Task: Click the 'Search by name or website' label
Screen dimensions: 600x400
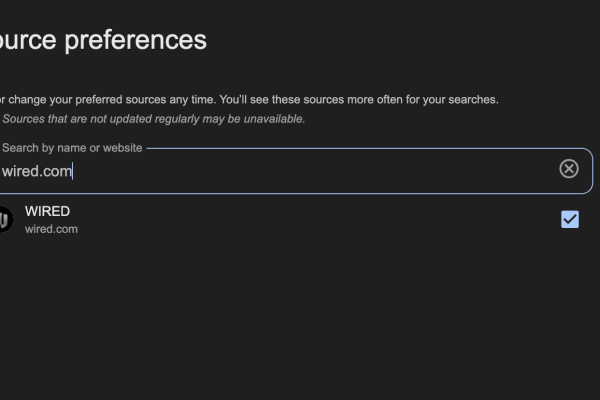Action: 72,148
